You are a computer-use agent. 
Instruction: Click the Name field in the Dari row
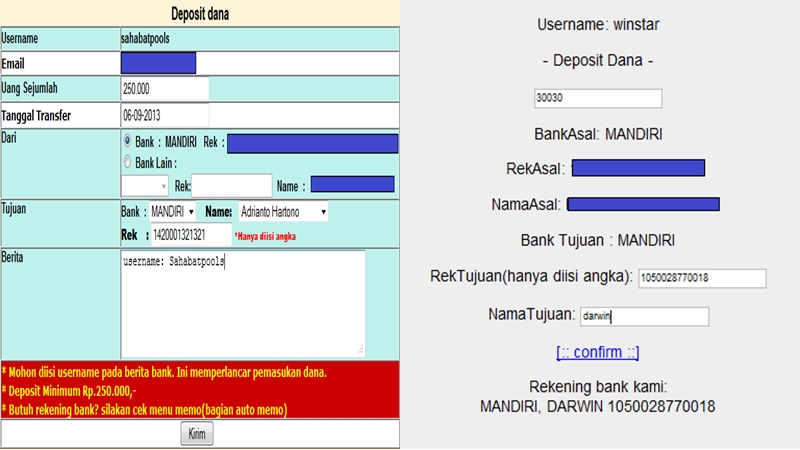click(352, 185)
